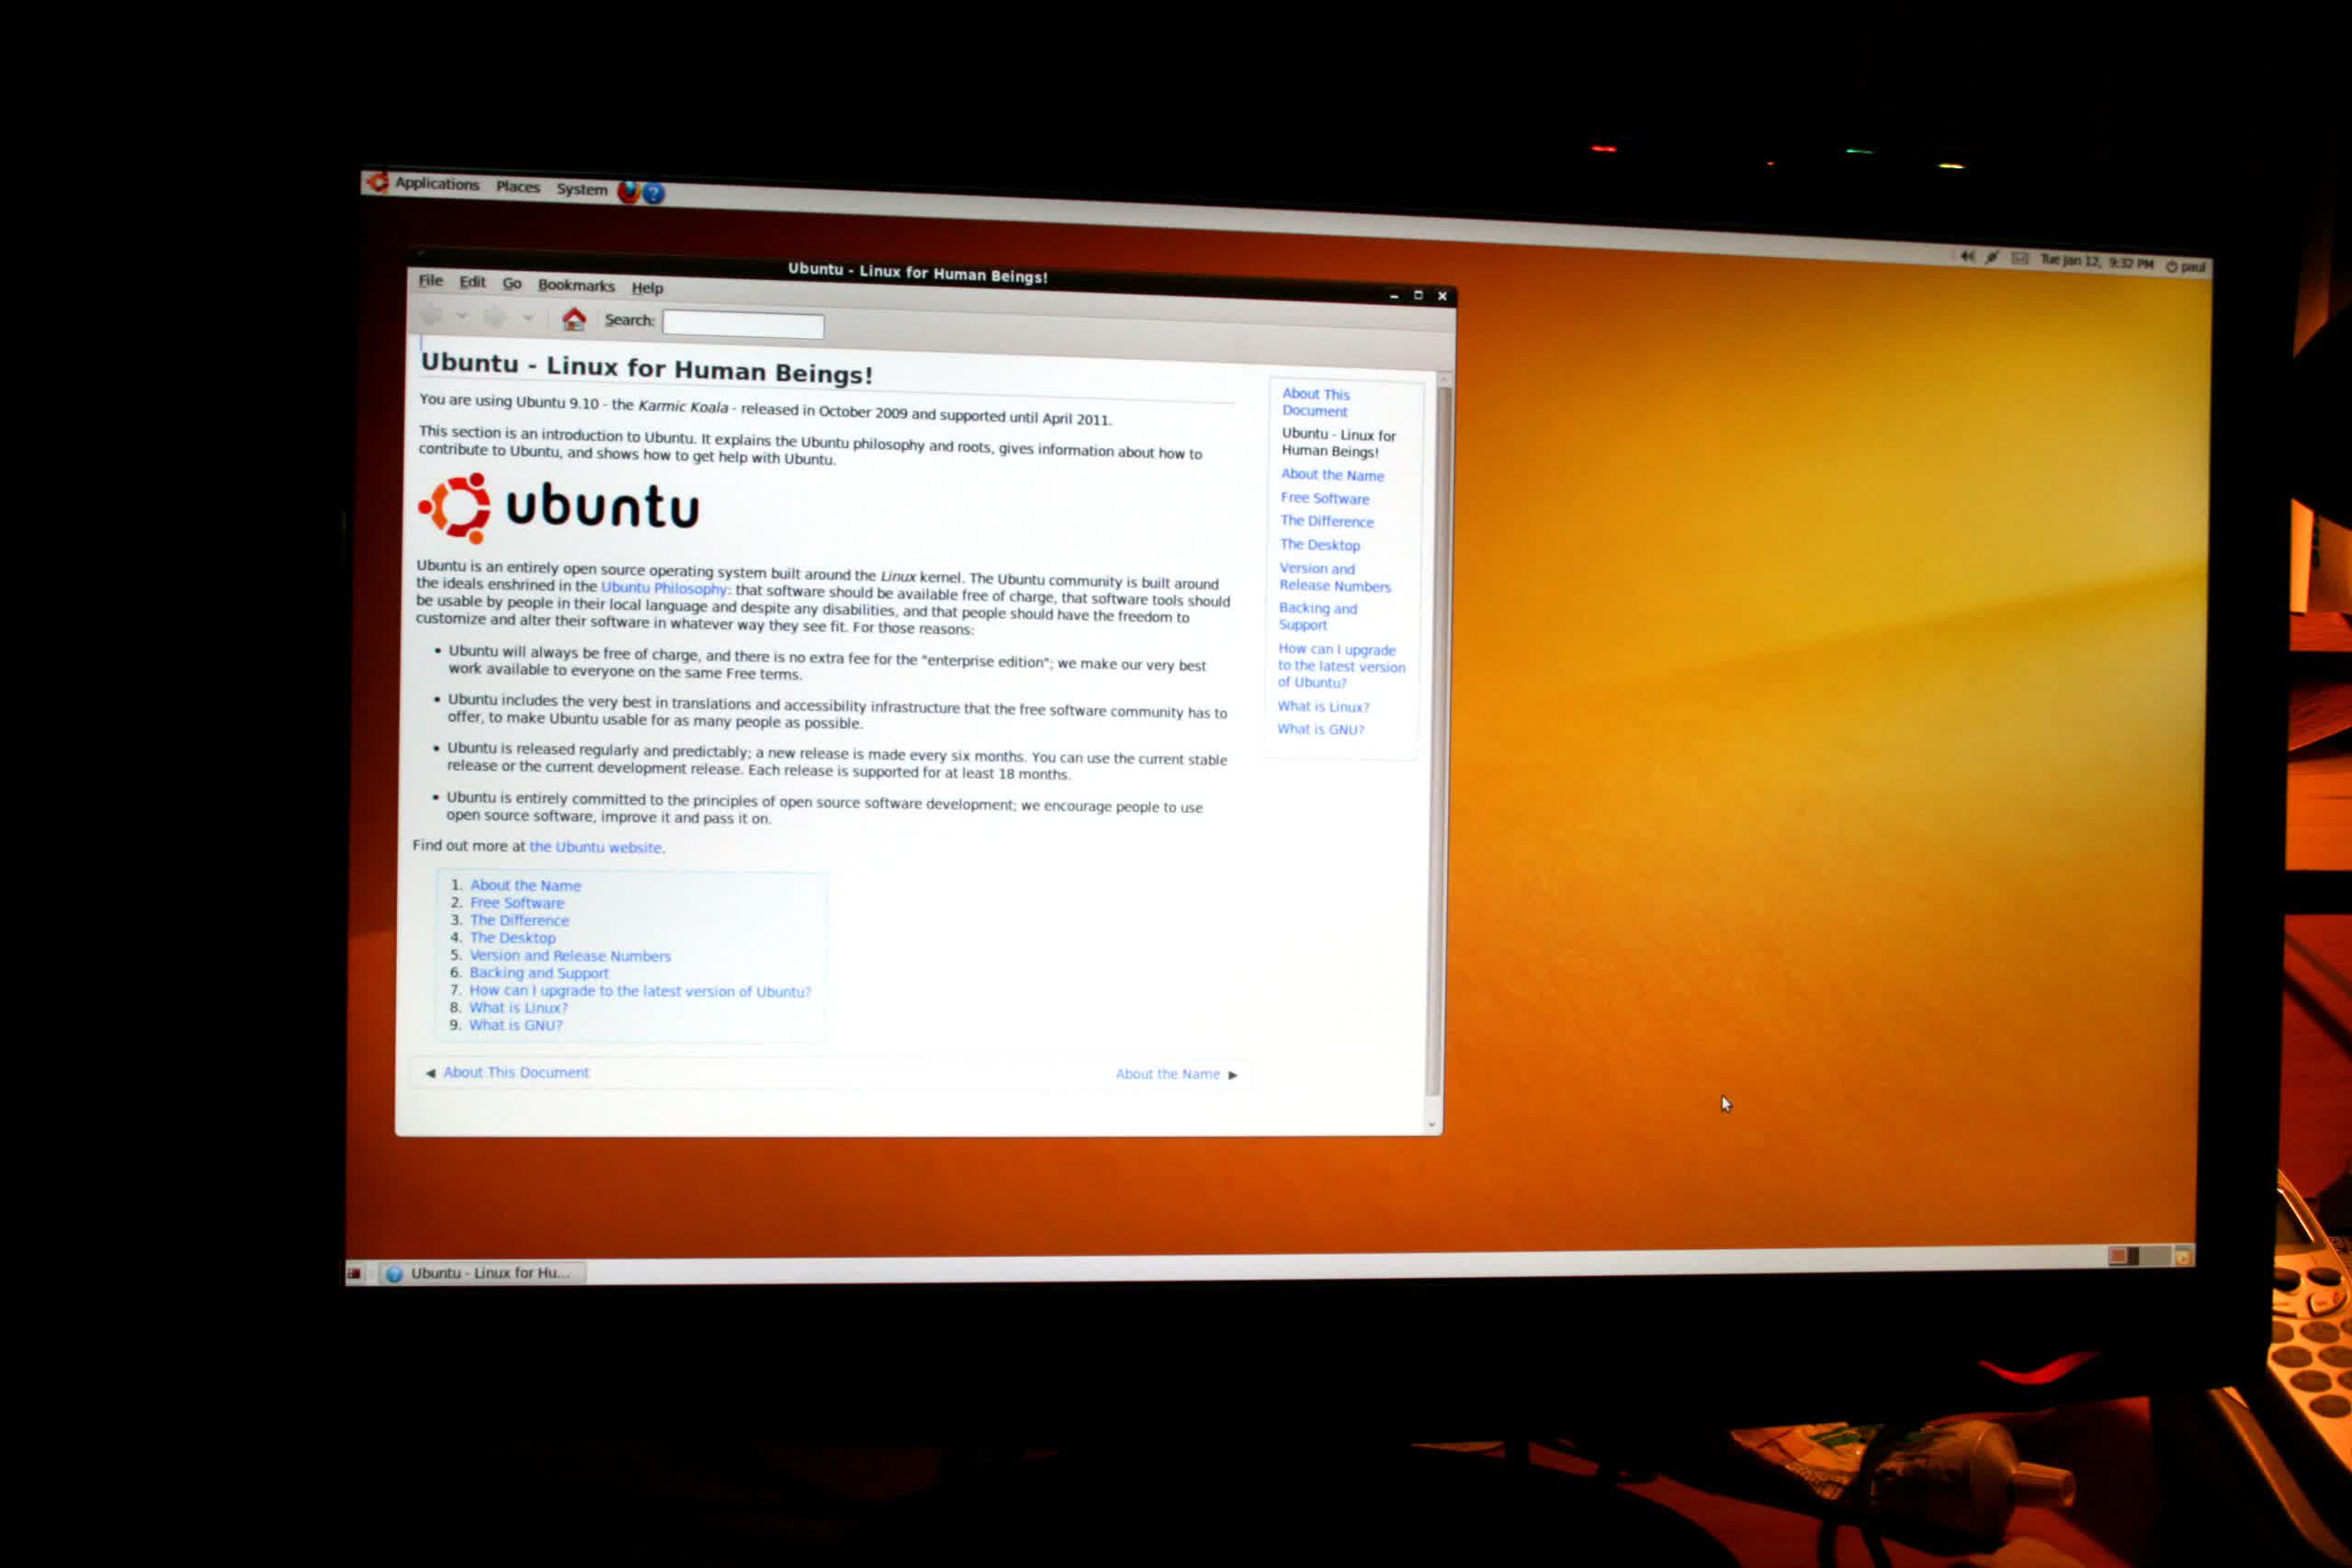
Task: Go back using the toolbar Back arrow
Action: 431,315
